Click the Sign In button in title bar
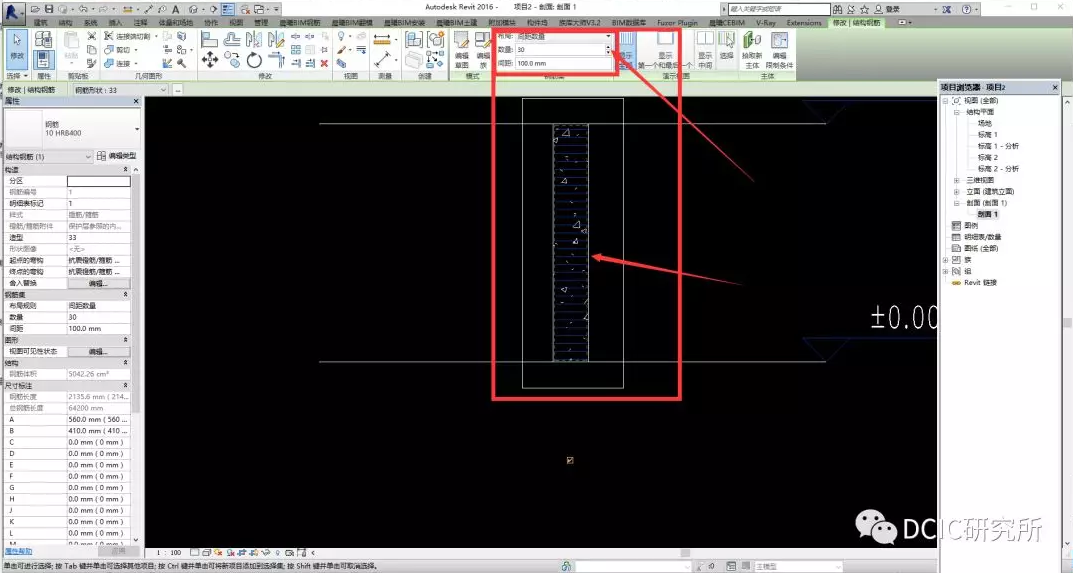Screen dimensions: 1073x573 click(888, 10)
